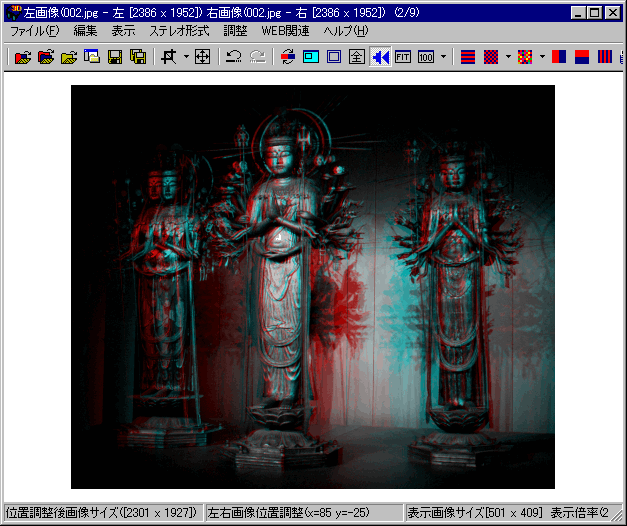Open the ヘルプ(H) menu
The image size is (627, 526).
coord(345,31)
